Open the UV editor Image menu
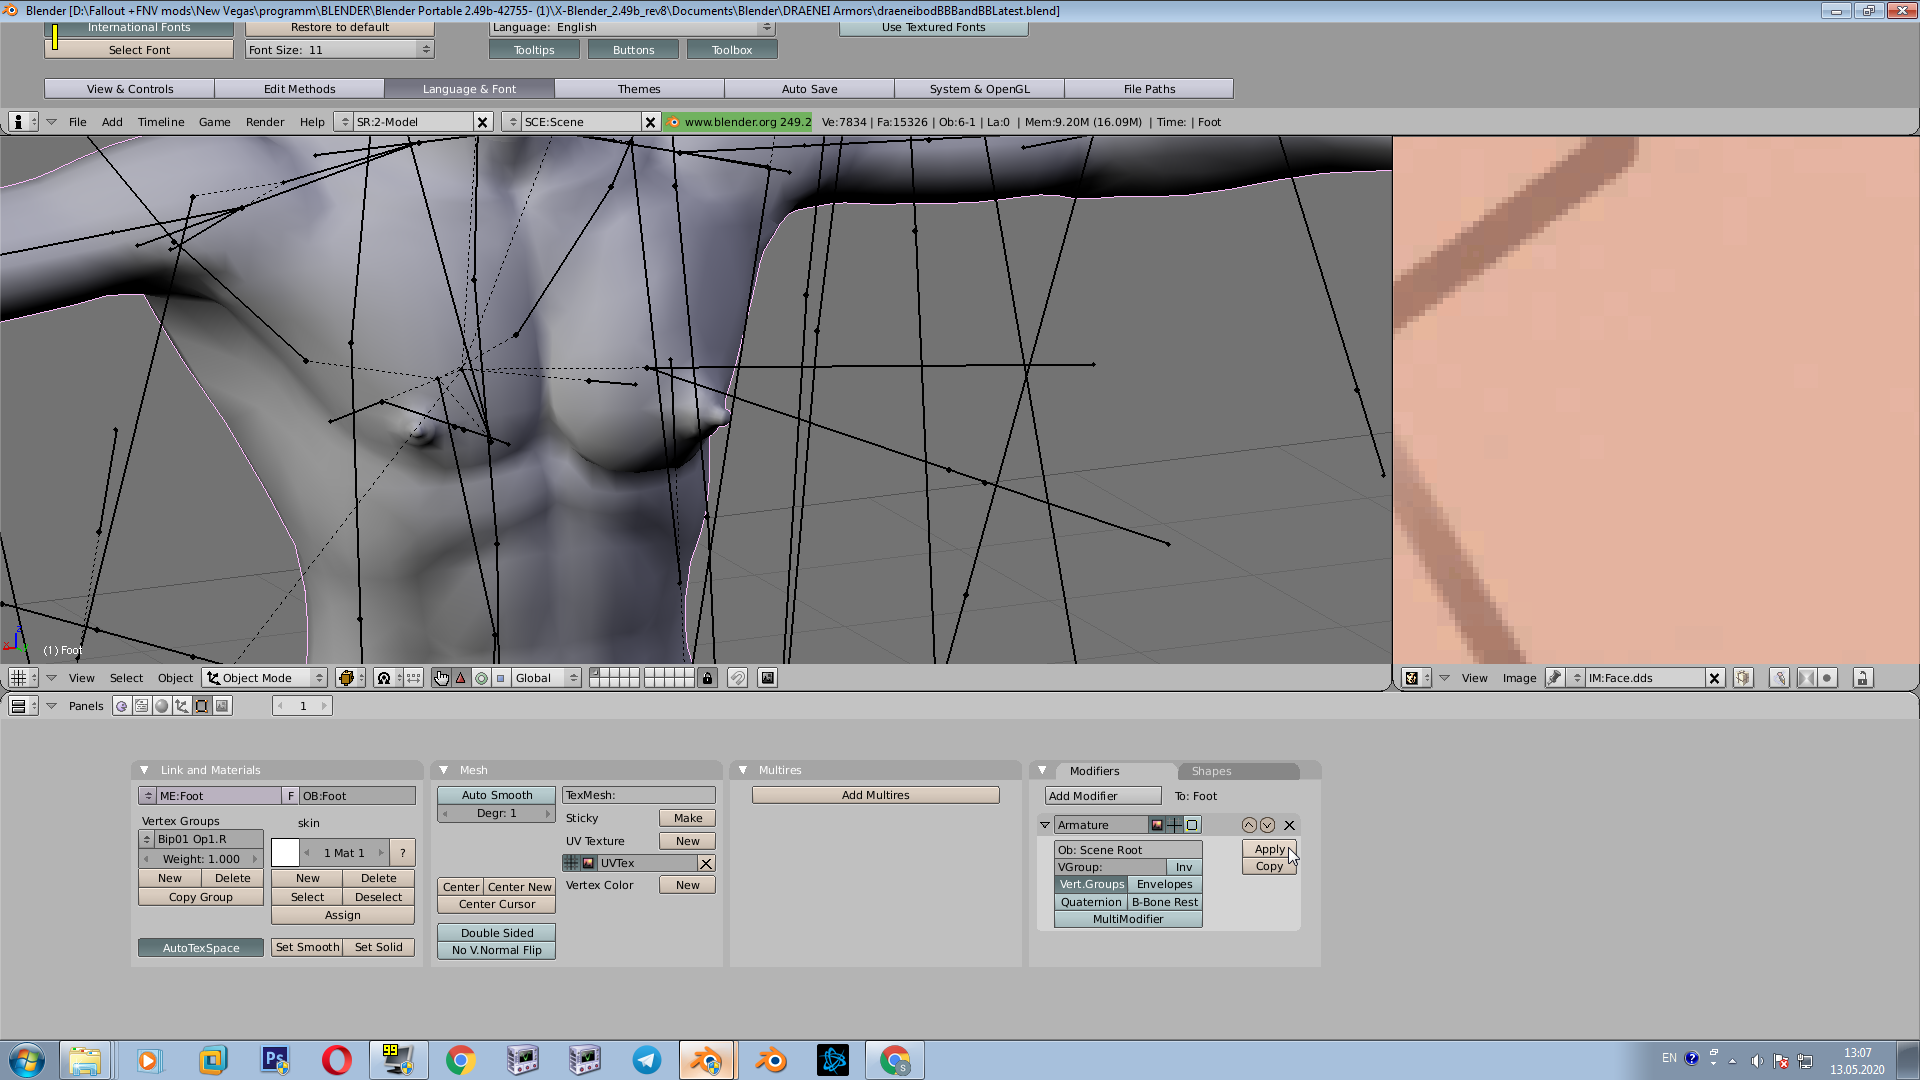 point(1519,678)
